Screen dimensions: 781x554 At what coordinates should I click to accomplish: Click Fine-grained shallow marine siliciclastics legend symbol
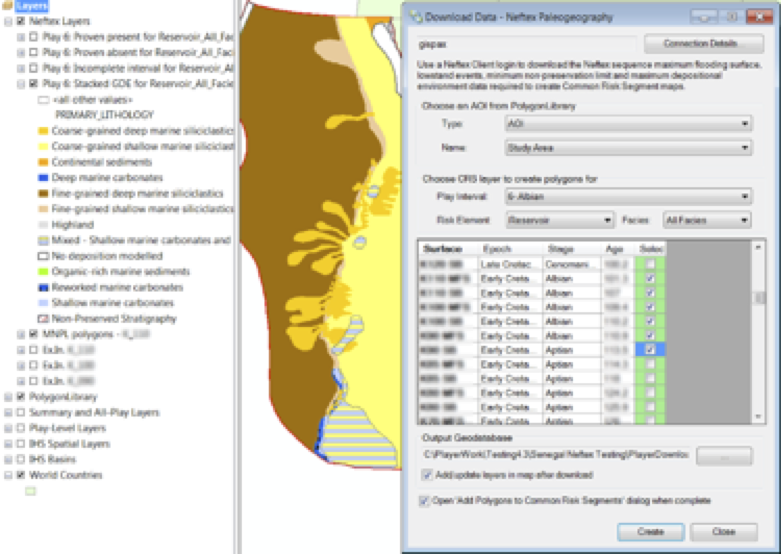pyautogui.click(x=43, y=209)
